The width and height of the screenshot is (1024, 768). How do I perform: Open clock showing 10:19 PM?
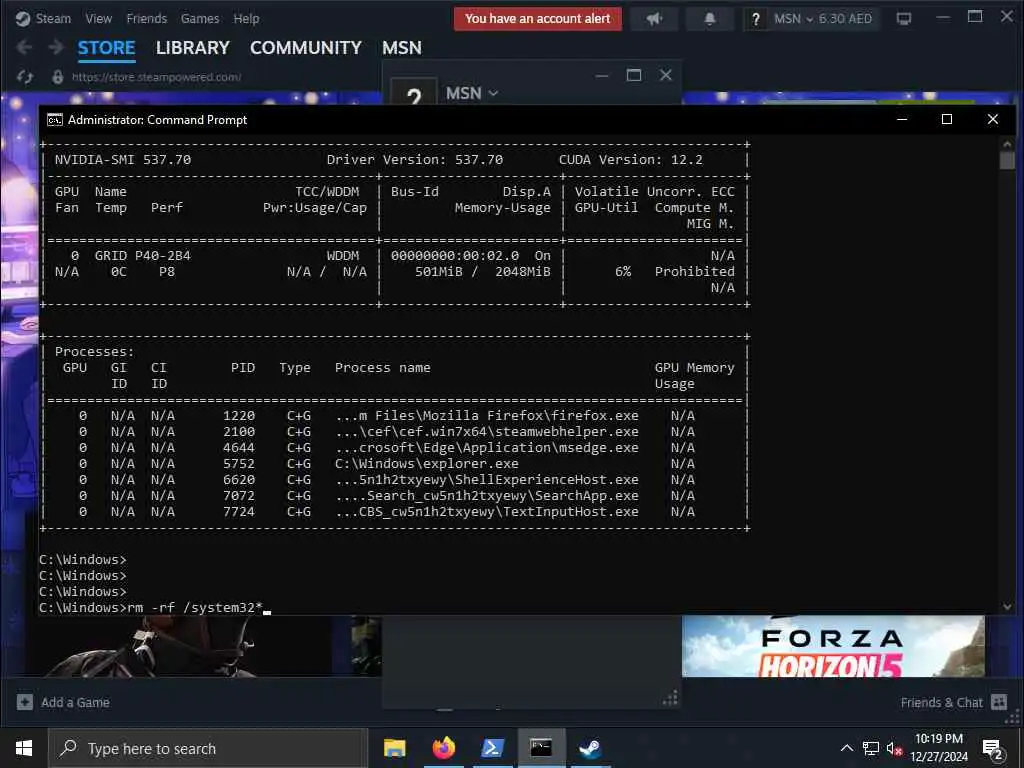939,748
